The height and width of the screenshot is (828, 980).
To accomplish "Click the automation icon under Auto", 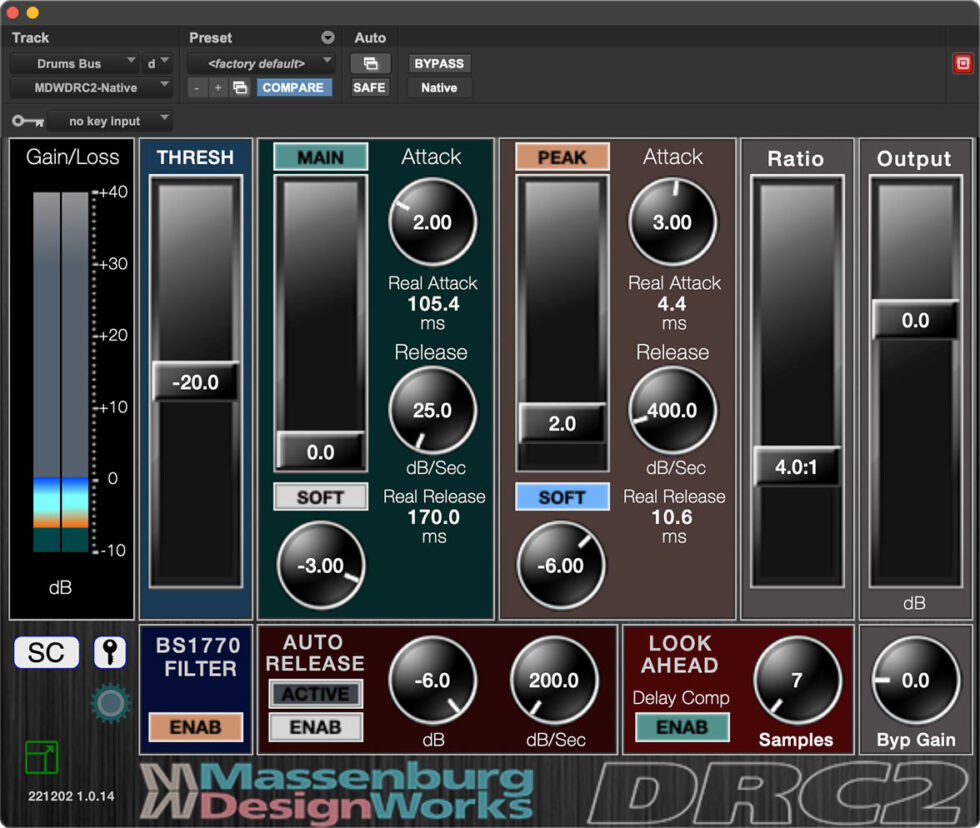I will pos(371,62).
